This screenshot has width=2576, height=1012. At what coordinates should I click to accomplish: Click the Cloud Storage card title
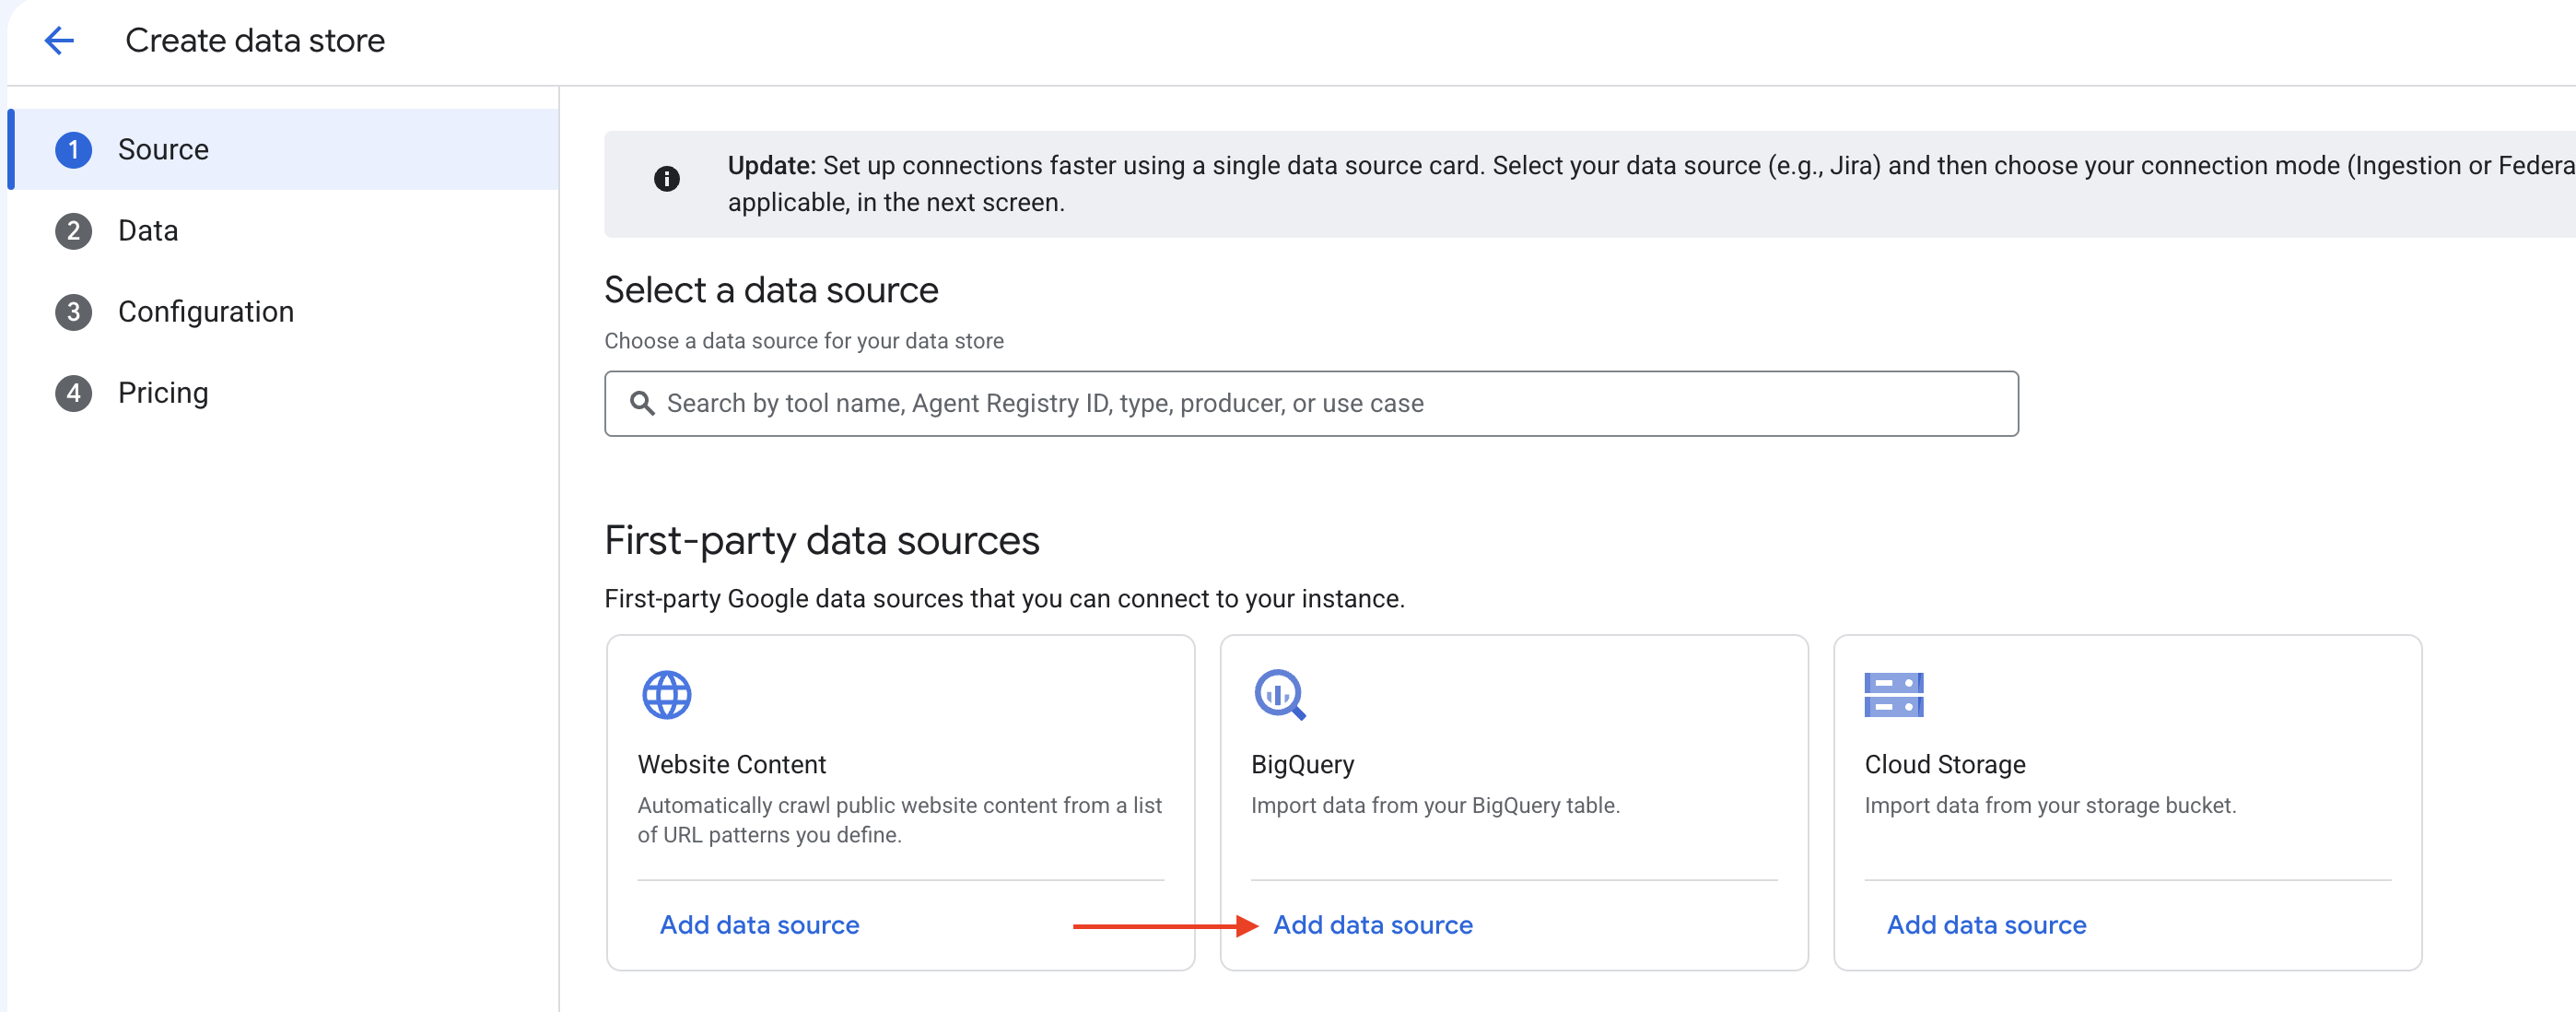click(1944, 765)
